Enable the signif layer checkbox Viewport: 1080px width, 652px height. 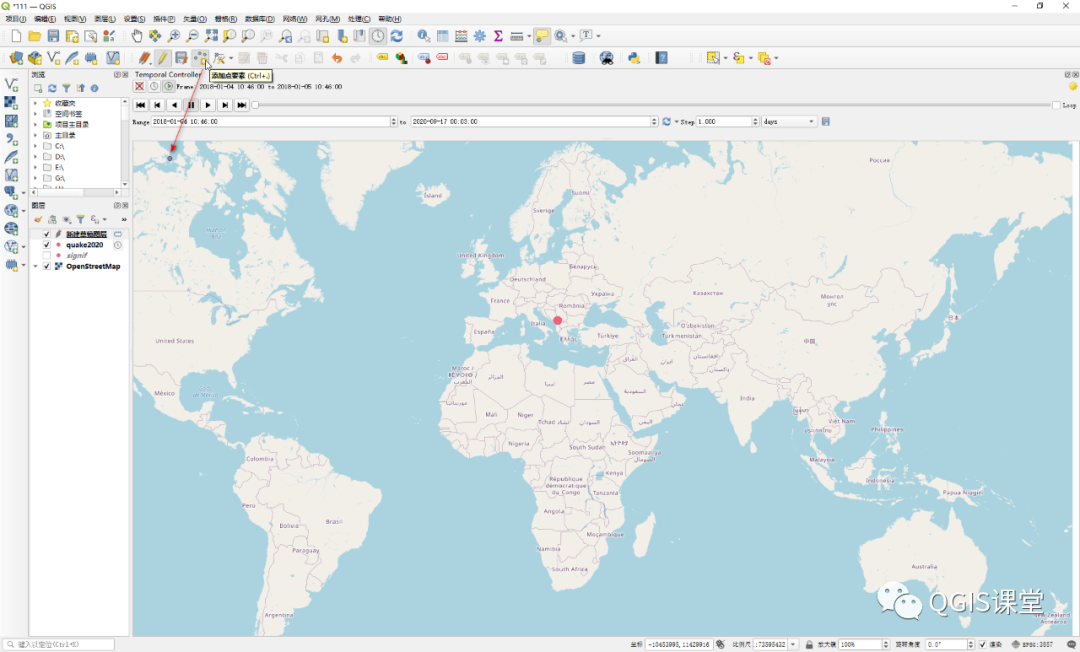(x=47, y=255)
